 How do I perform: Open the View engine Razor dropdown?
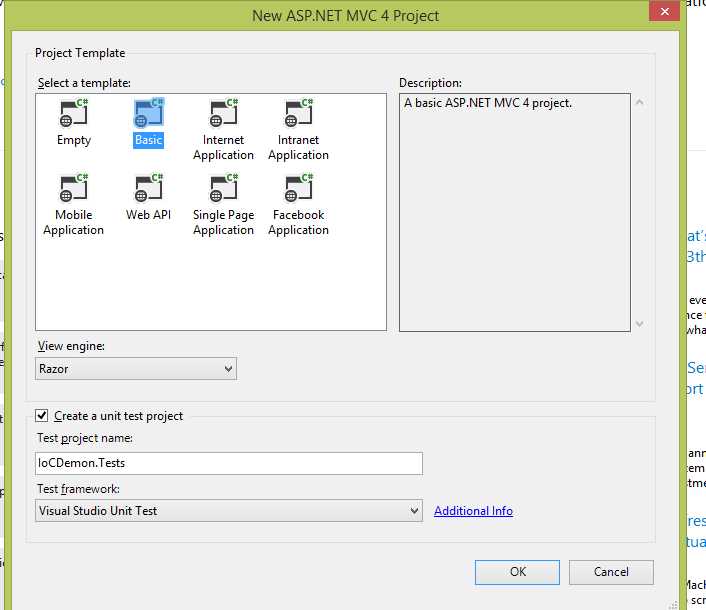pyautogui.click(x=136, y=369)
